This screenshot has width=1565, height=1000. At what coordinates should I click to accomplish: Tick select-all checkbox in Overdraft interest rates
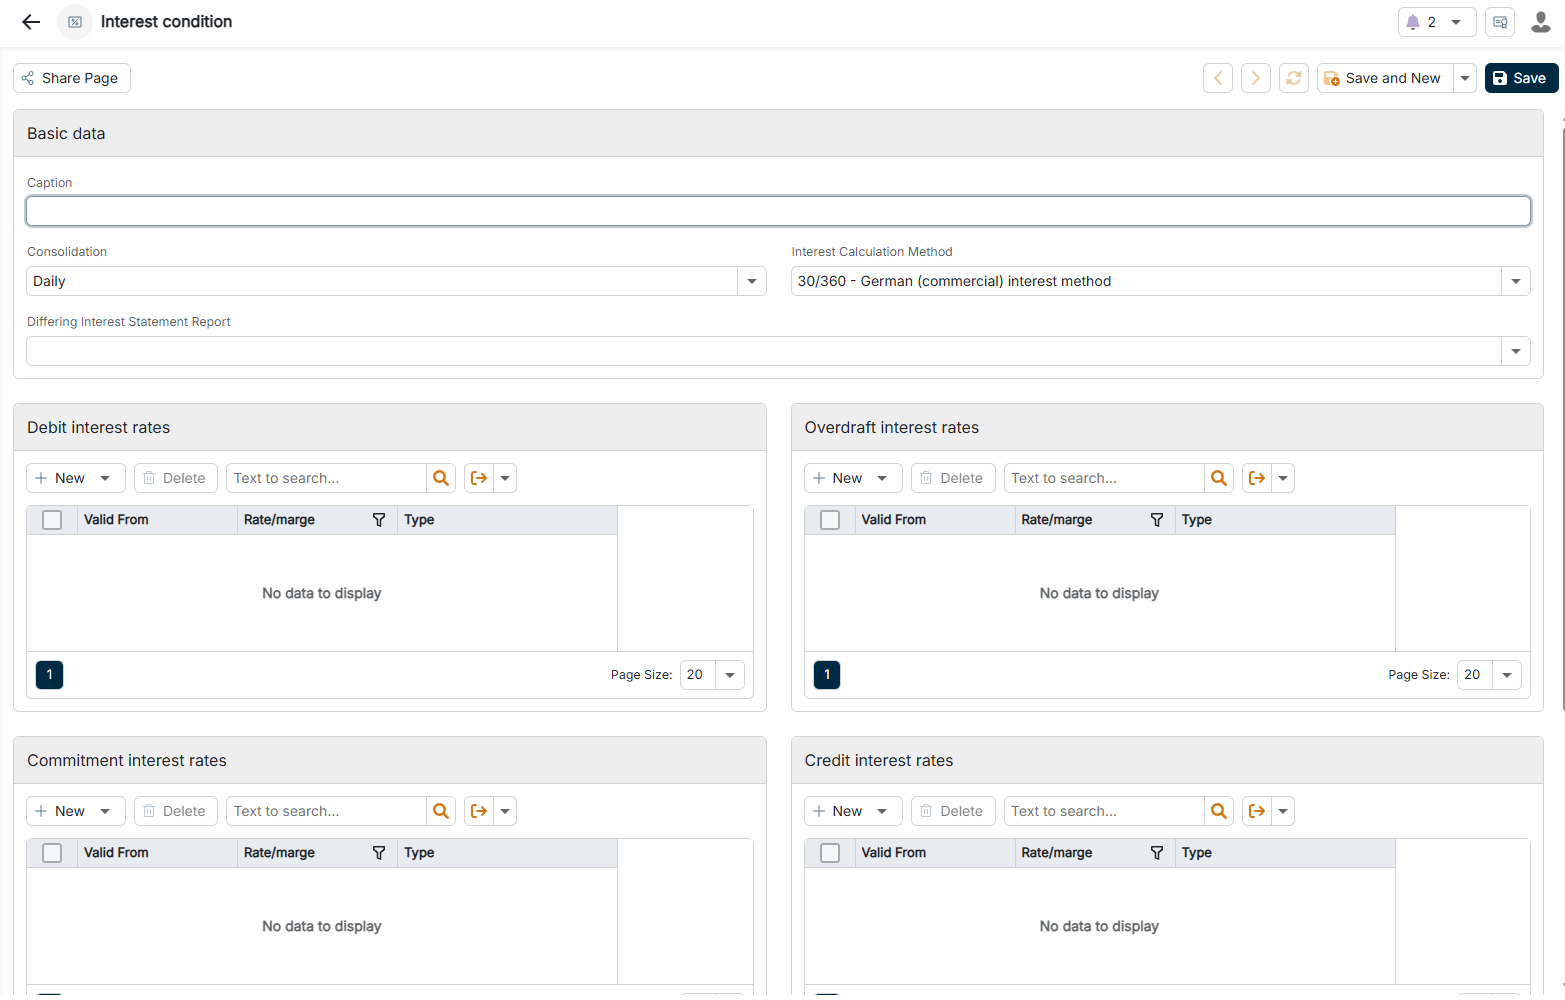[x=830, y=520]
